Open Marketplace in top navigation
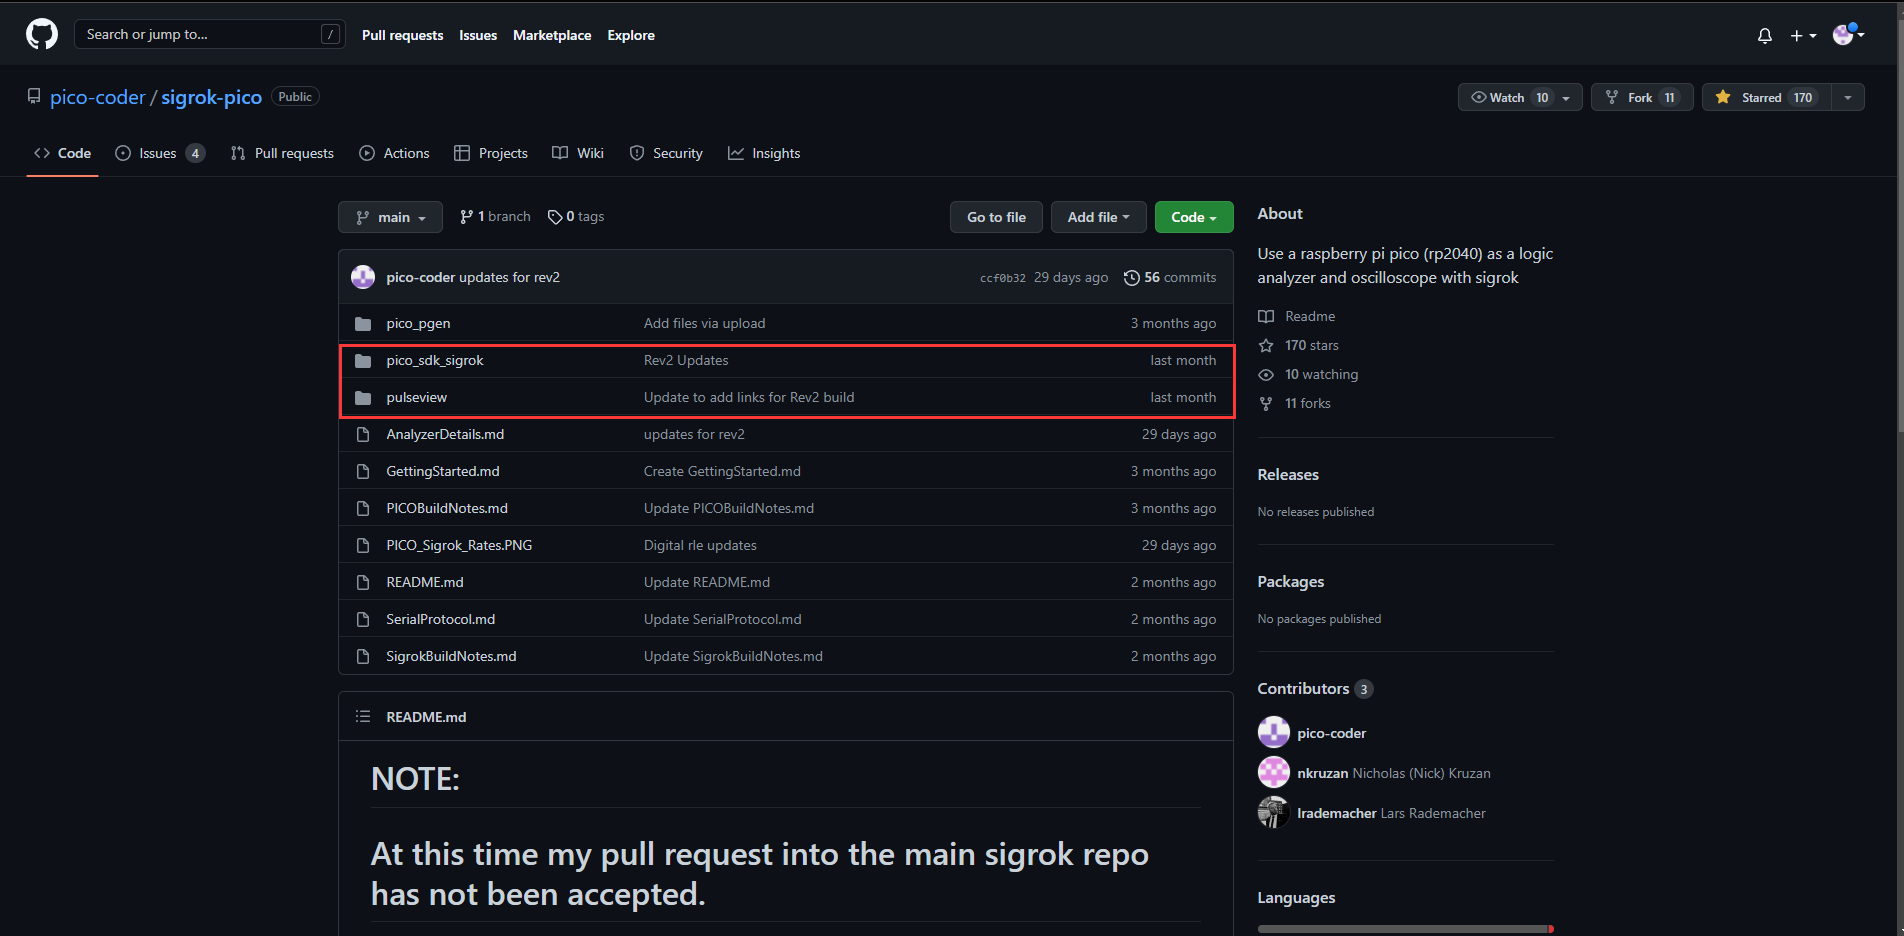1904x936 pixels. 552,35
